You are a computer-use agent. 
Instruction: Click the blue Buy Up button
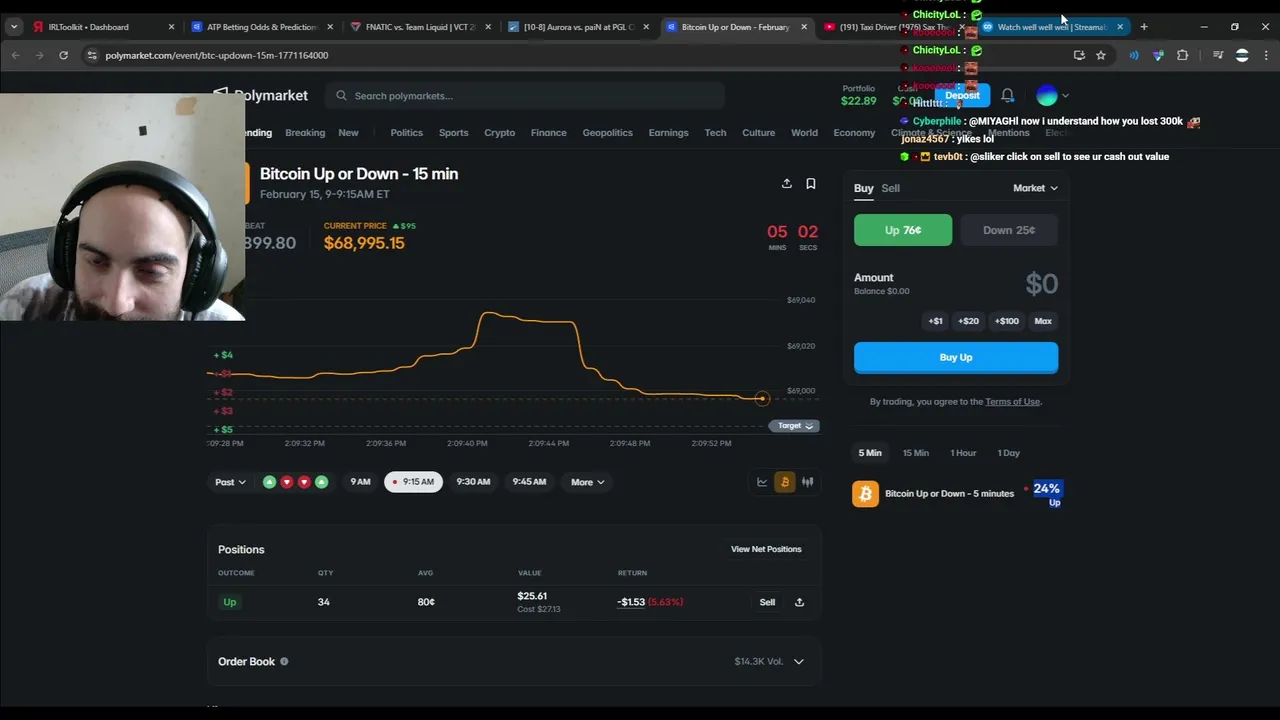956,357
